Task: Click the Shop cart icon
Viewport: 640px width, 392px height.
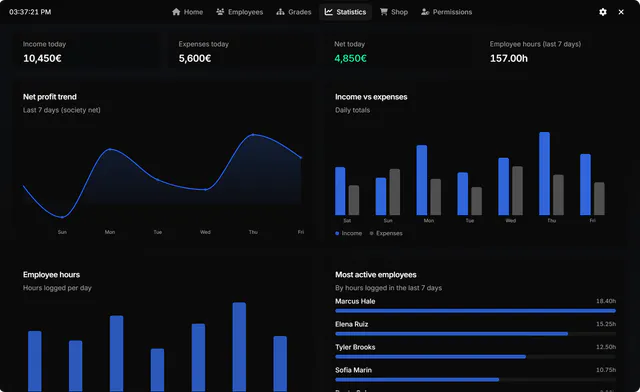Action: [x=384, y=12]
